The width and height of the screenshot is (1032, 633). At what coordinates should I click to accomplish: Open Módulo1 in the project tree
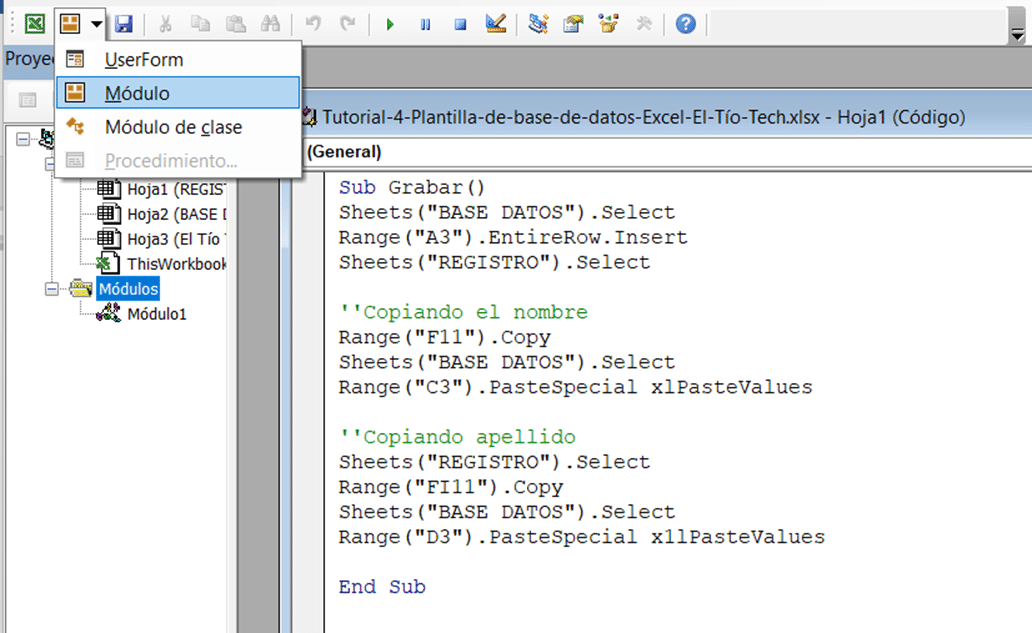point(156,314)
